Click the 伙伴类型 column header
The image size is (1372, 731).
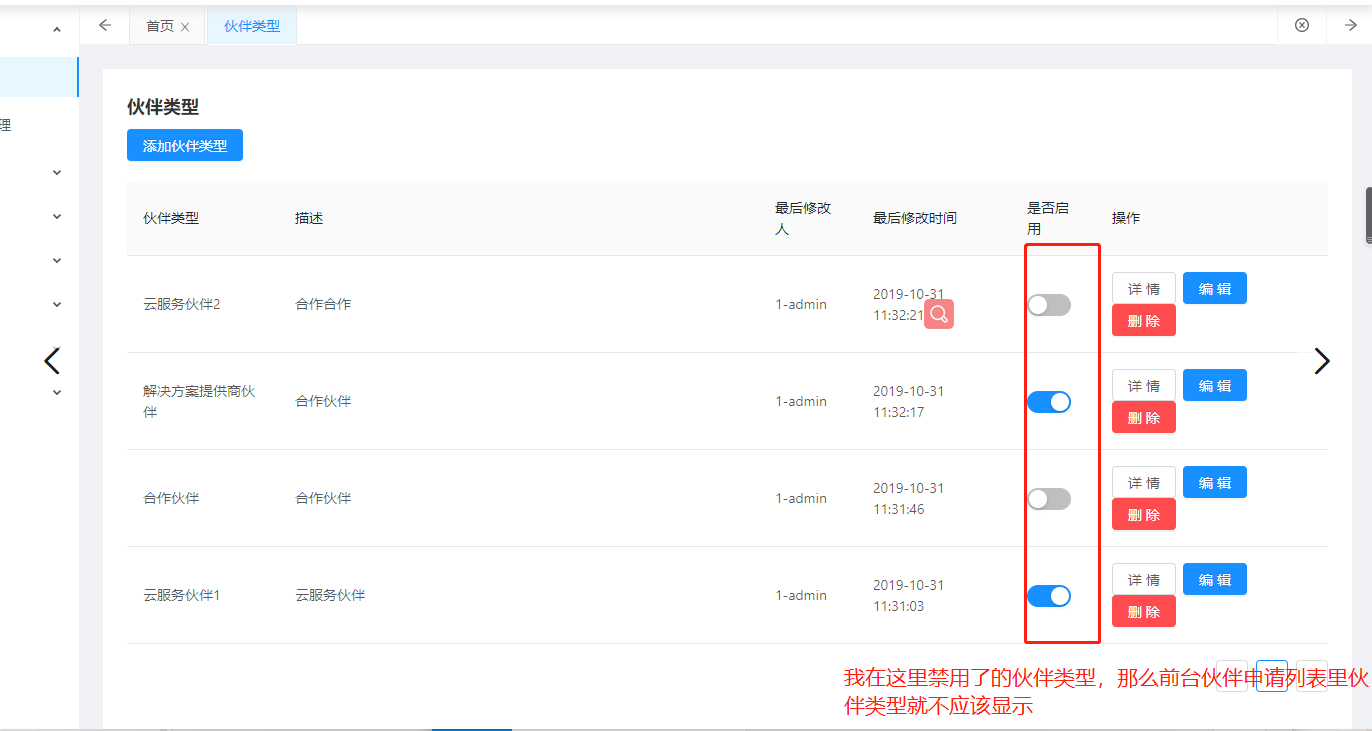[171, 218]
